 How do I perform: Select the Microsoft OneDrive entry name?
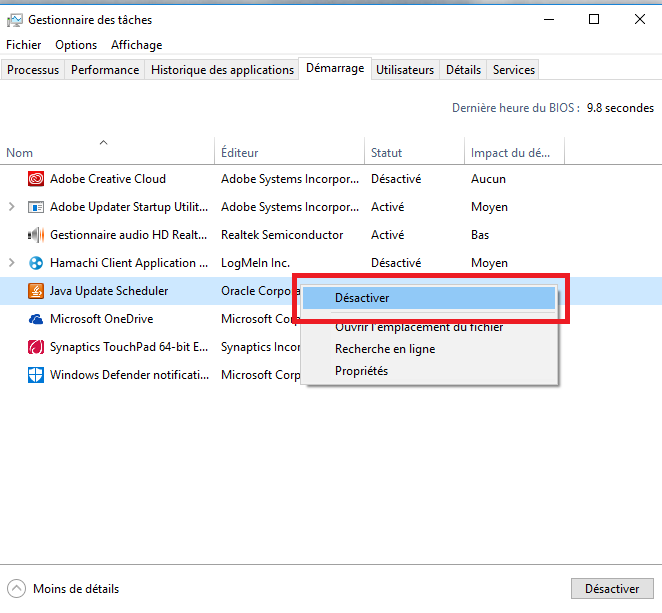[101, 319]
